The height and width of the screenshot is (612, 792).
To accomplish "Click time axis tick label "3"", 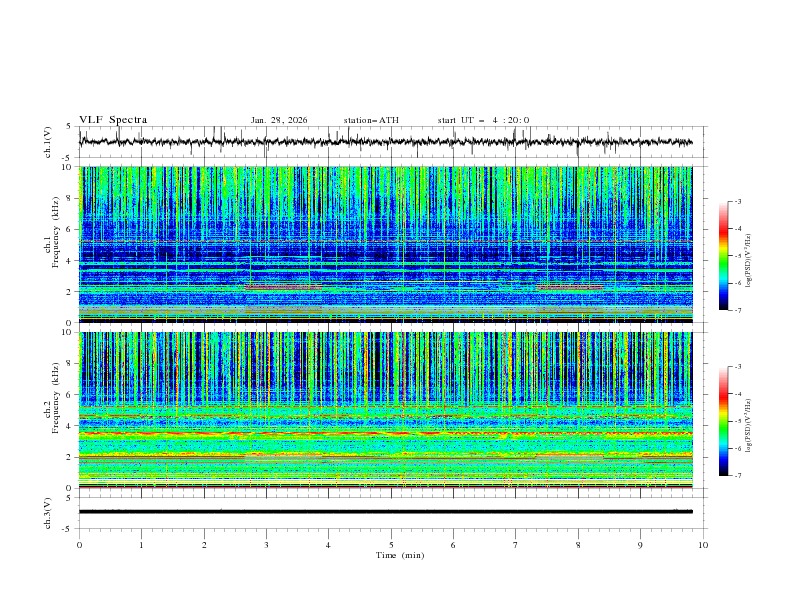I will 266,545.
